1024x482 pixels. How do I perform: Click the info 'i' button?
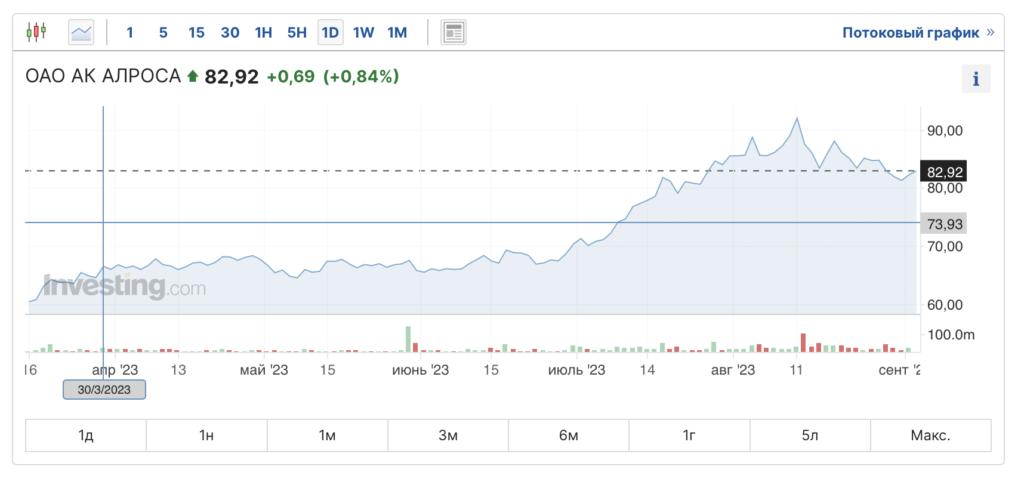976,79
